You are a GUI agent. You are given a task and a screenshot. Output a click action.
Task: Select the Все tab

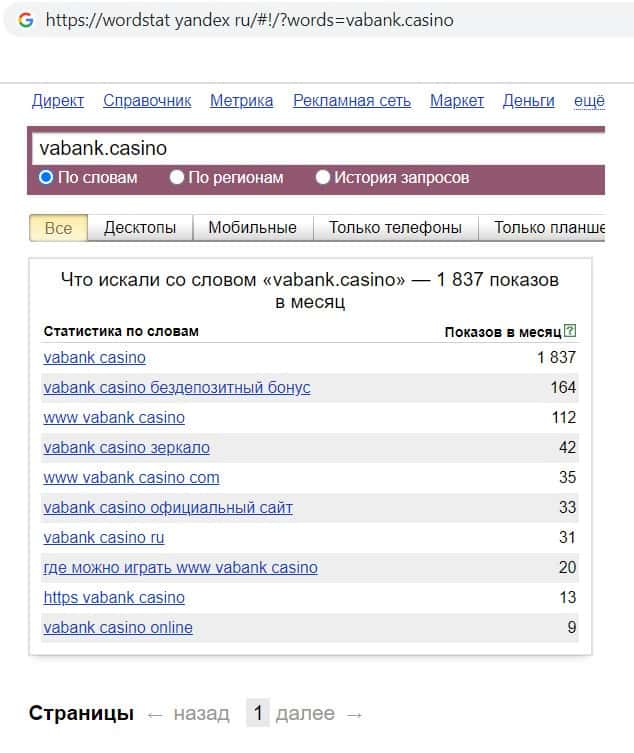click(58, 228)
